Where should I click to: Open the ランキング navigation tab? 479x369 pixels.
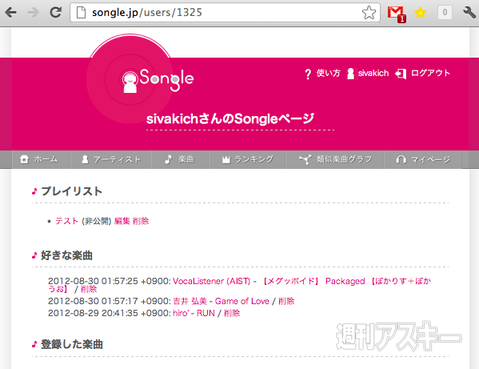[247, 160]
